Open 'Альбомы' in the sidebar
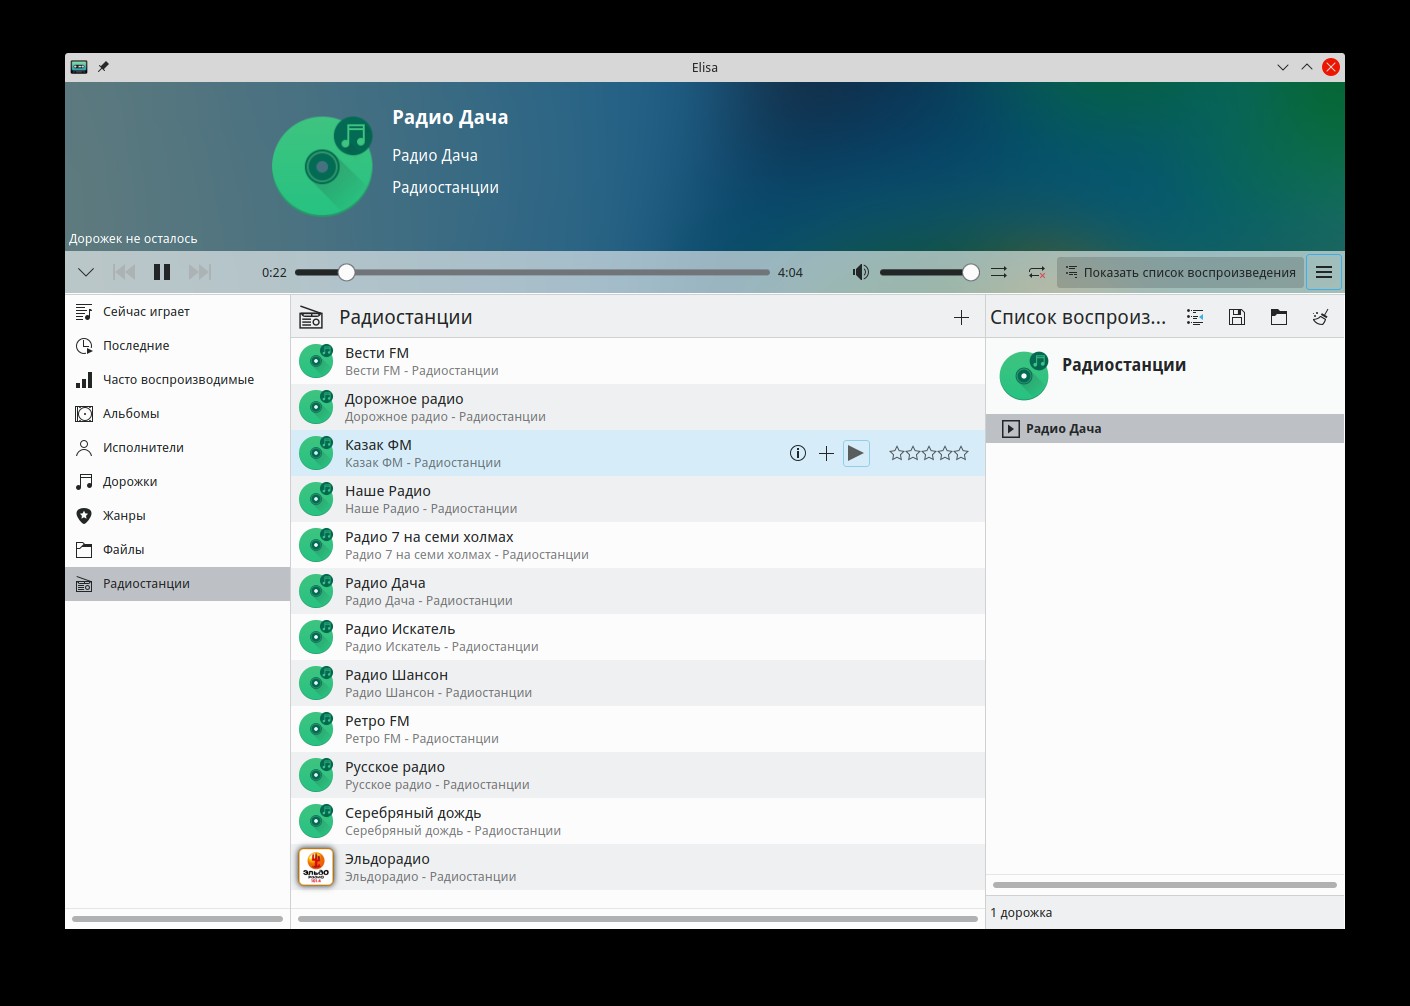Screen dimensions: 1410x1006 (x=178, y=414)
